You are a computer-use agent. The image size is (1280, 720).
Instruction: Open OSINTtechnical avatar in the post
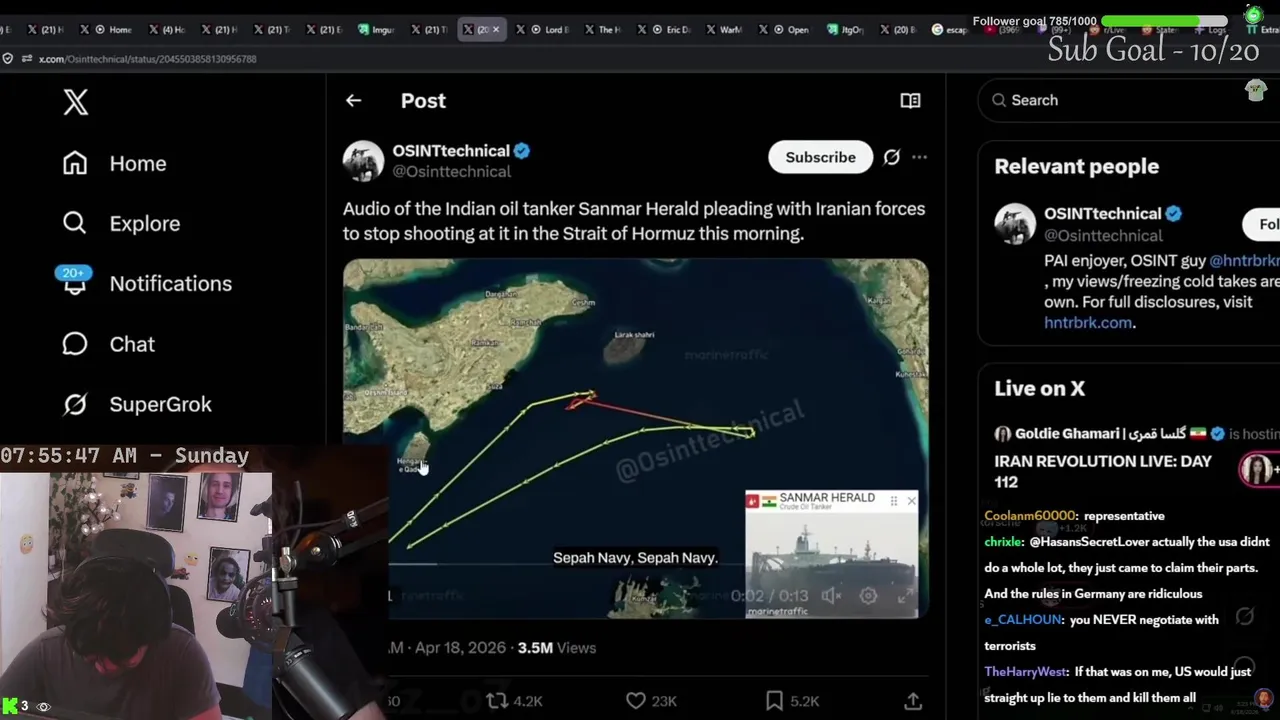pyautogui.click(x=363, y=161)
